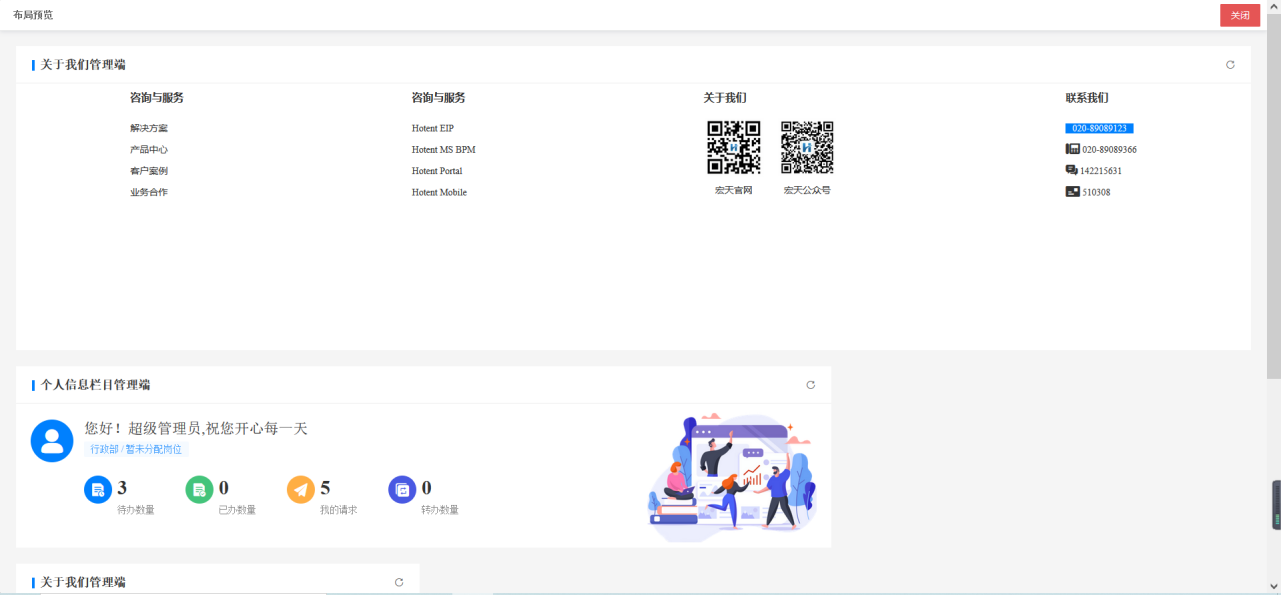The image size is (1281, 595).
Task: Click the 宏天公众号 QR code
Action: tap(807, 148)
